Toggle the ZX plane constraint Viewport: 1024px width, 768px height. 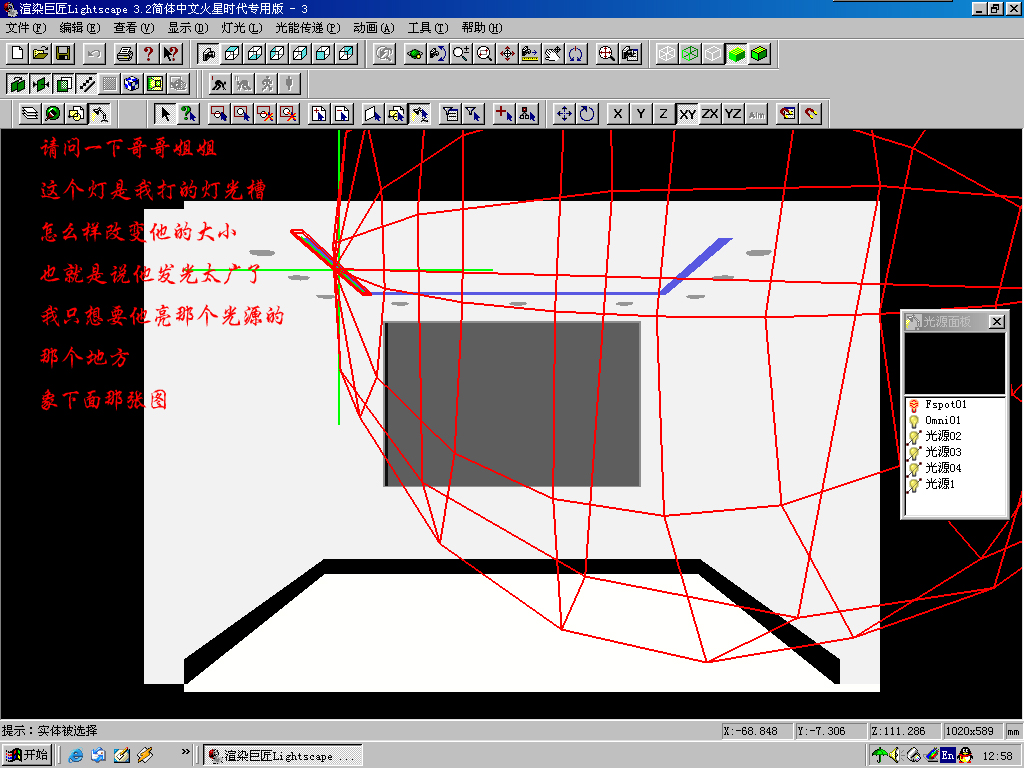(x=710, y=114)
